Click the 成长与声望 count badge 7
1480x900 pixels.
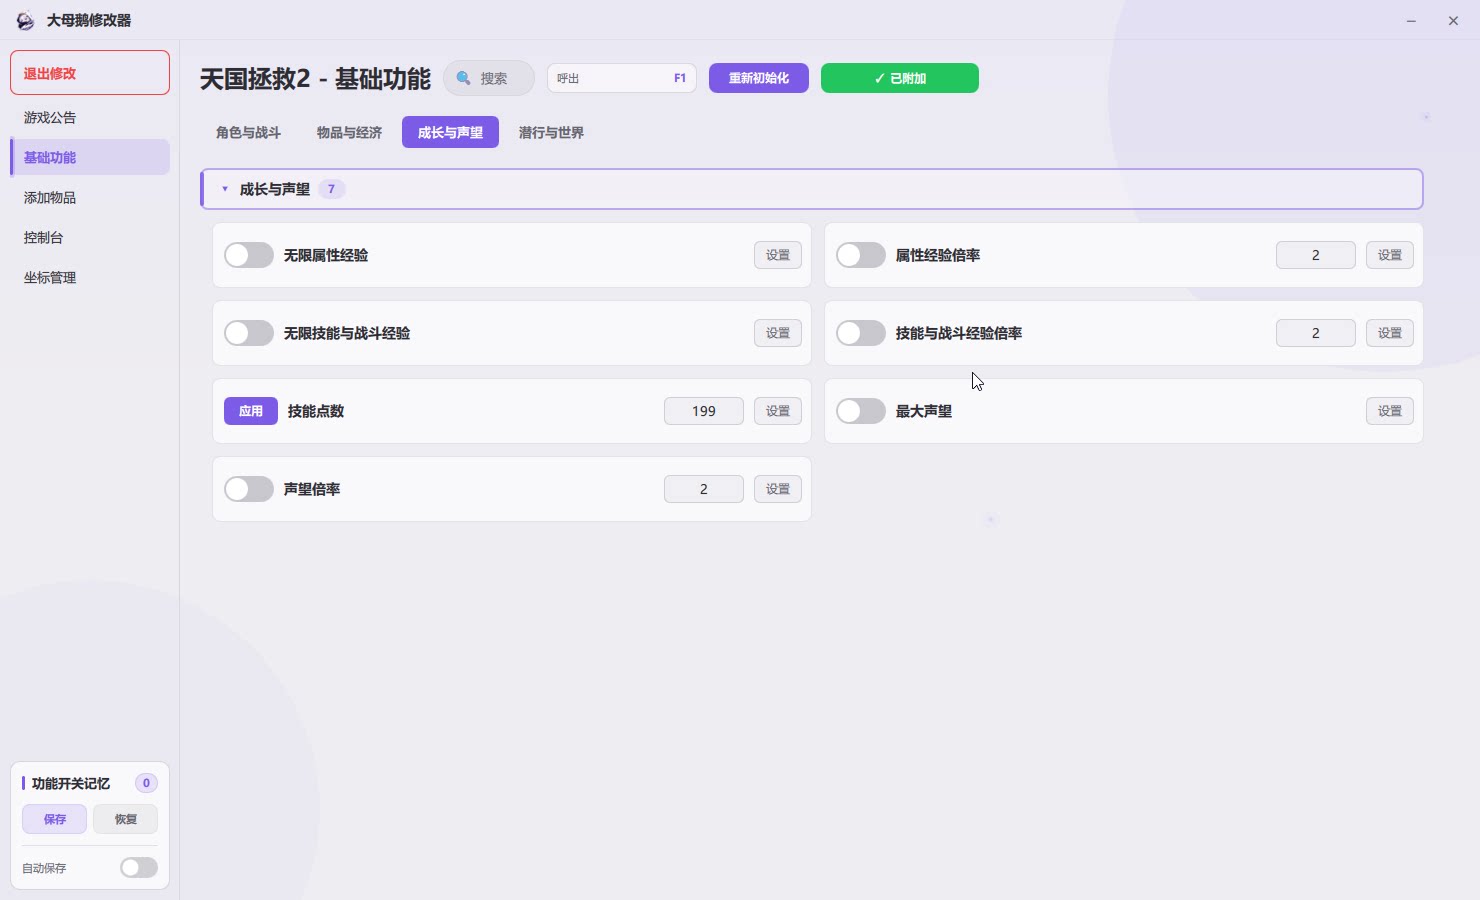click(331, 189)
